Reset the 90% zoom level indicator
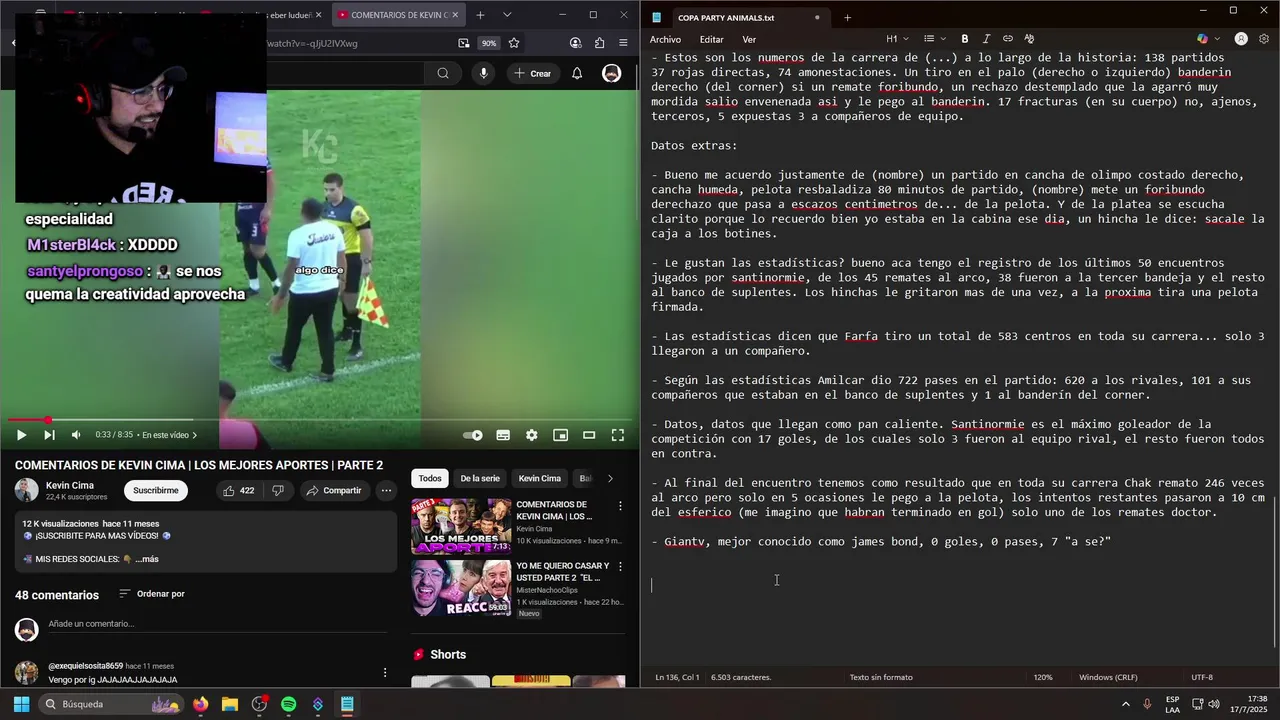 coord(488,43)
